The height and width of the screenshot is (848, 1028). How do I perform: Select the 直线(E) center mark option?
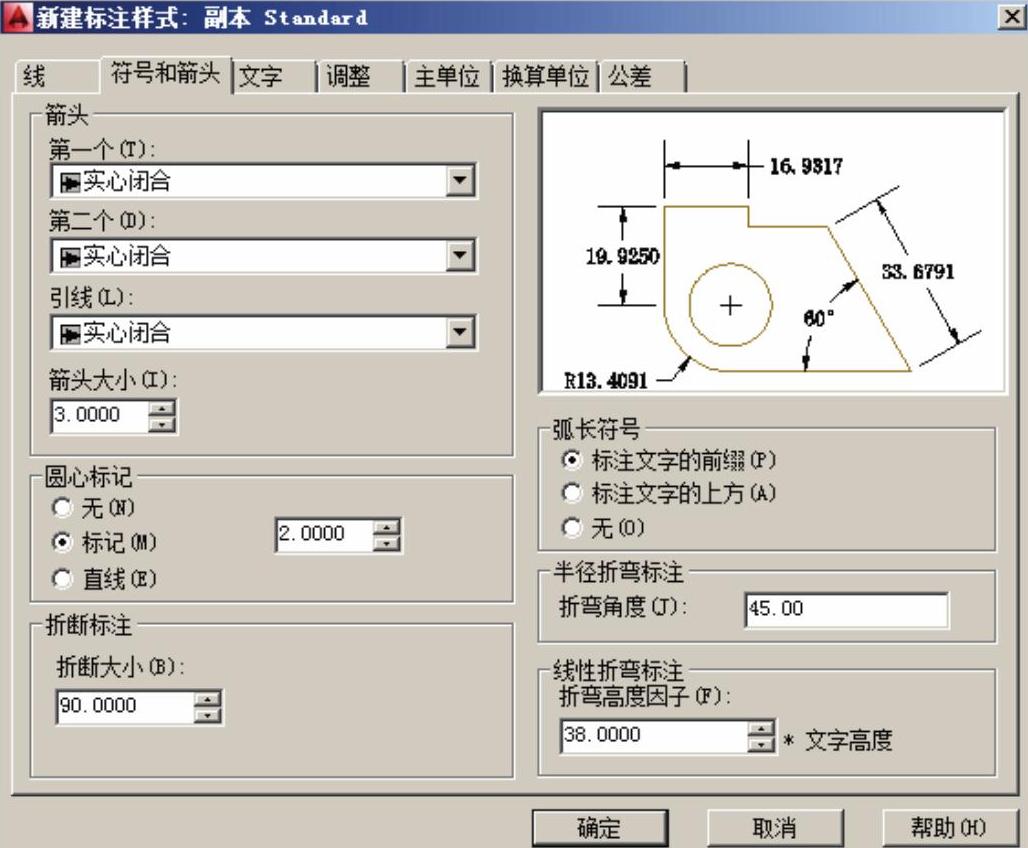pyautogui.click(x=62, y=578)
